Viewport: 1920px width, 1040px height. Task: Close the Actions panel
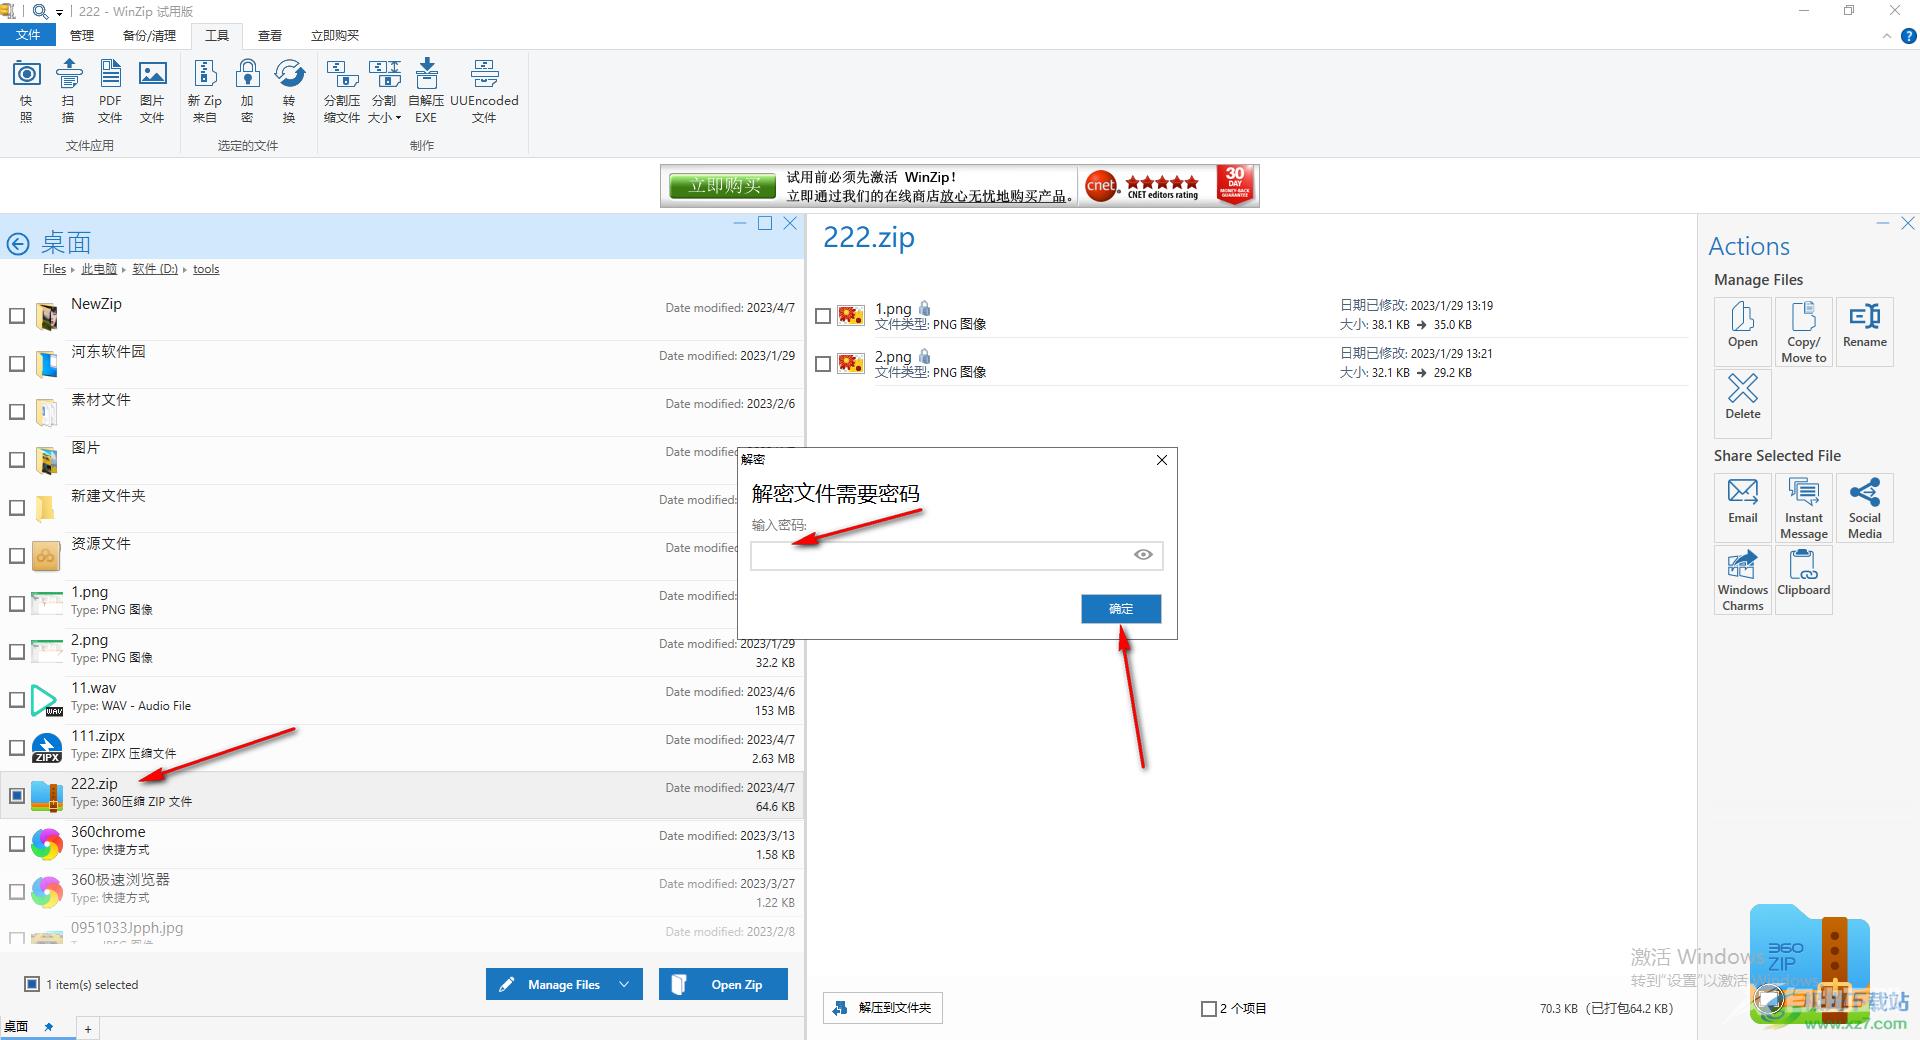pos(1908,223)
